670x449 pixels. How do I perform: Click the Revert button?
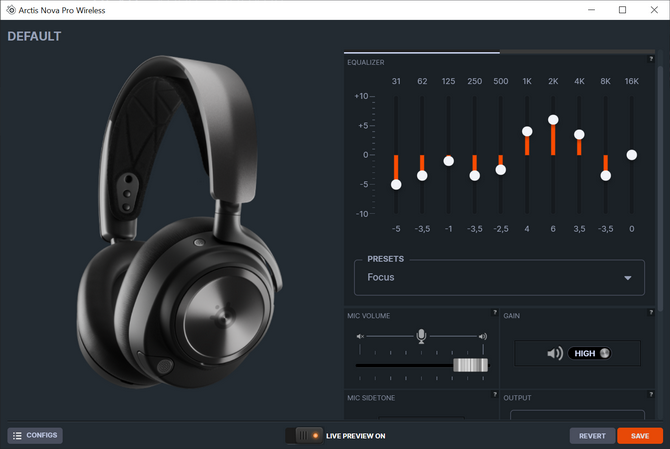click(592, 436)
